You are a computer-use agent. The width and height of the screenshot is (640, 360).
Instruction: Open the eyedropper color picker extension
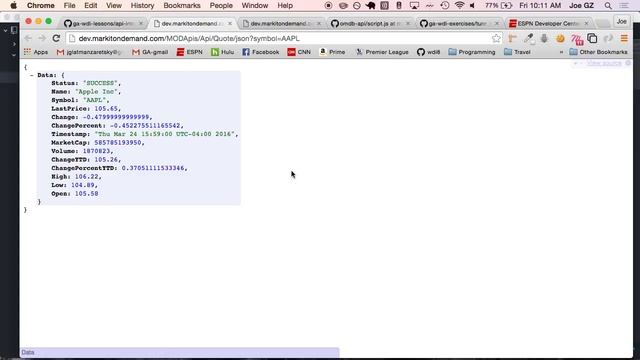(x=529, y=38)
